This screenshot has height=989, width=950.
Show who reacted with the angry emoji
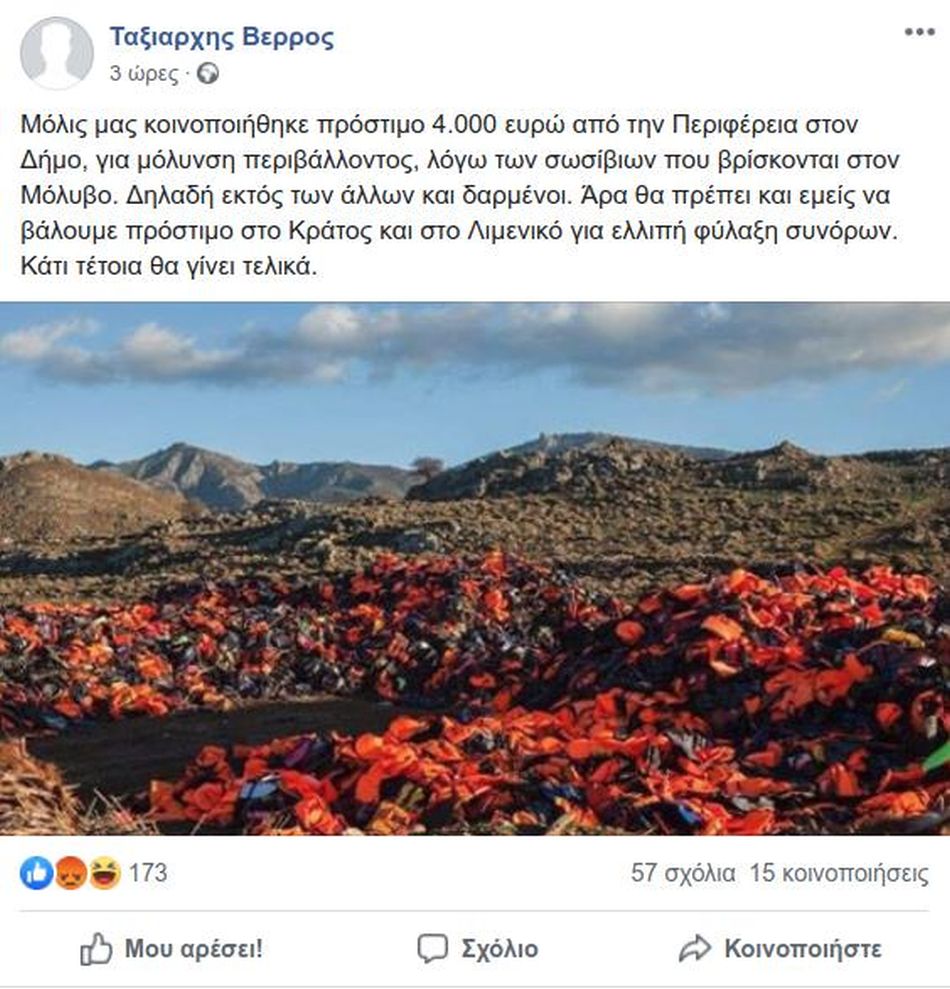71,874
